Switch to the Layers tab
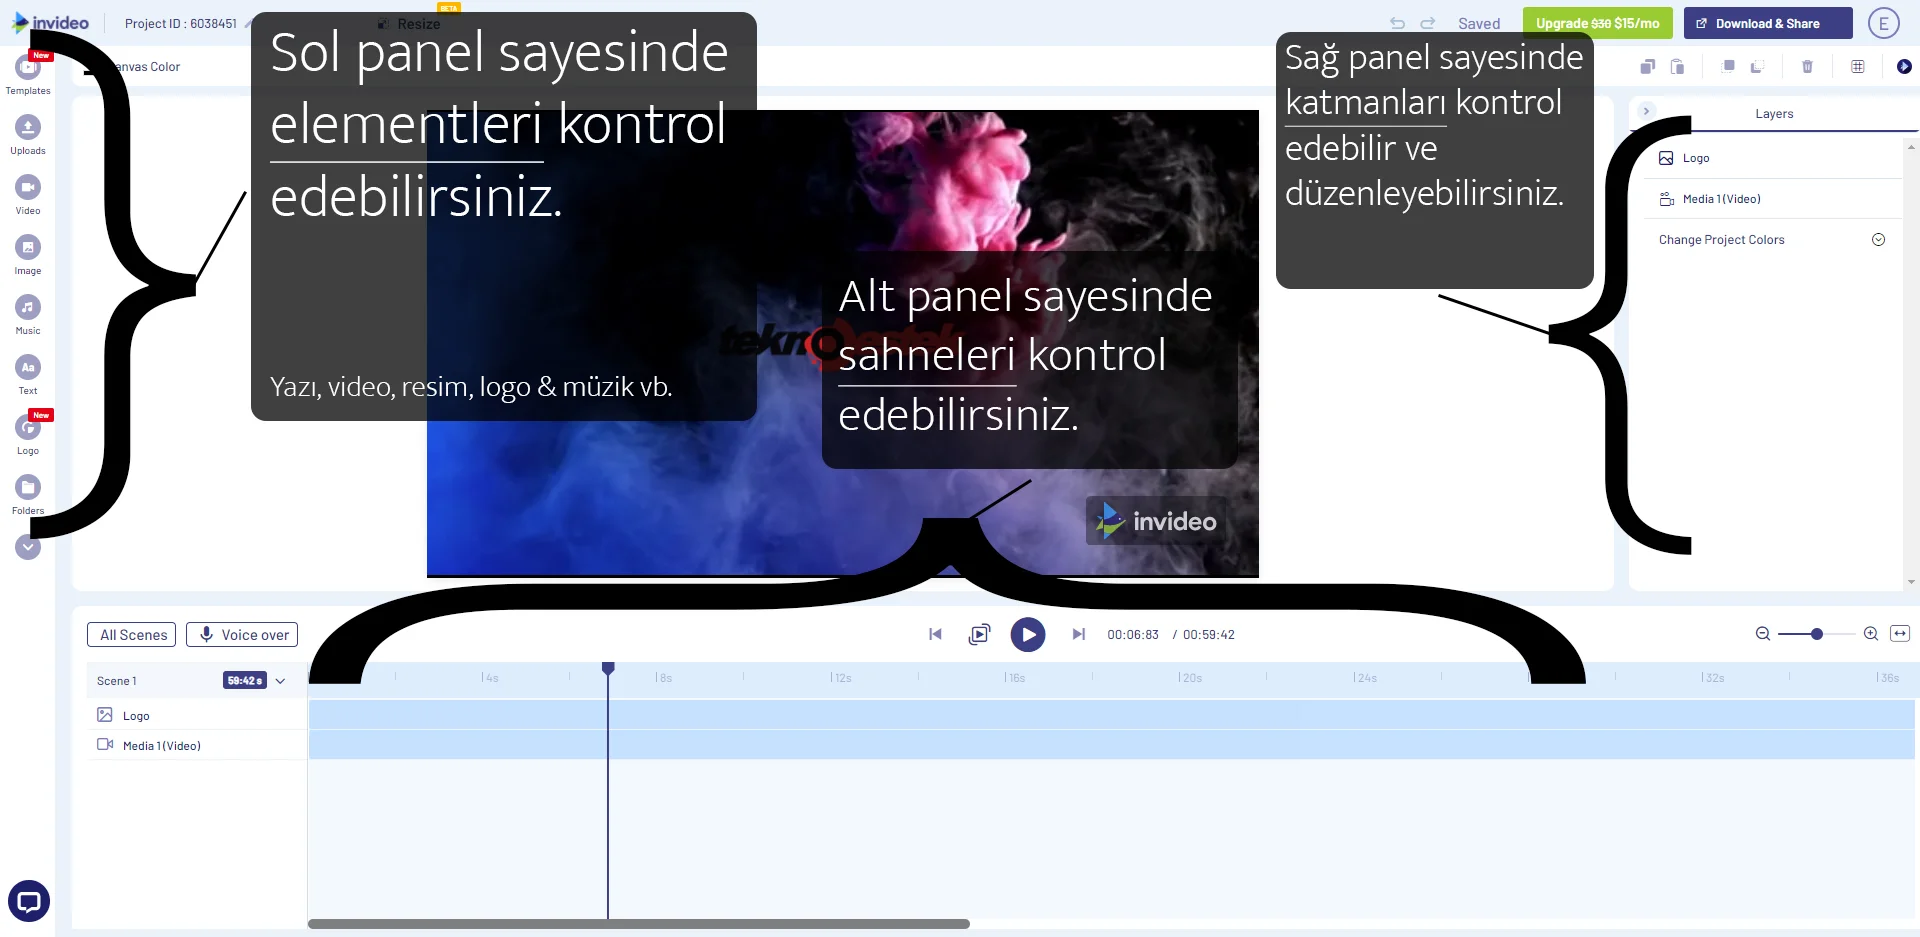This screenshot has width=1920, height=937. [x=1774, y=114]
